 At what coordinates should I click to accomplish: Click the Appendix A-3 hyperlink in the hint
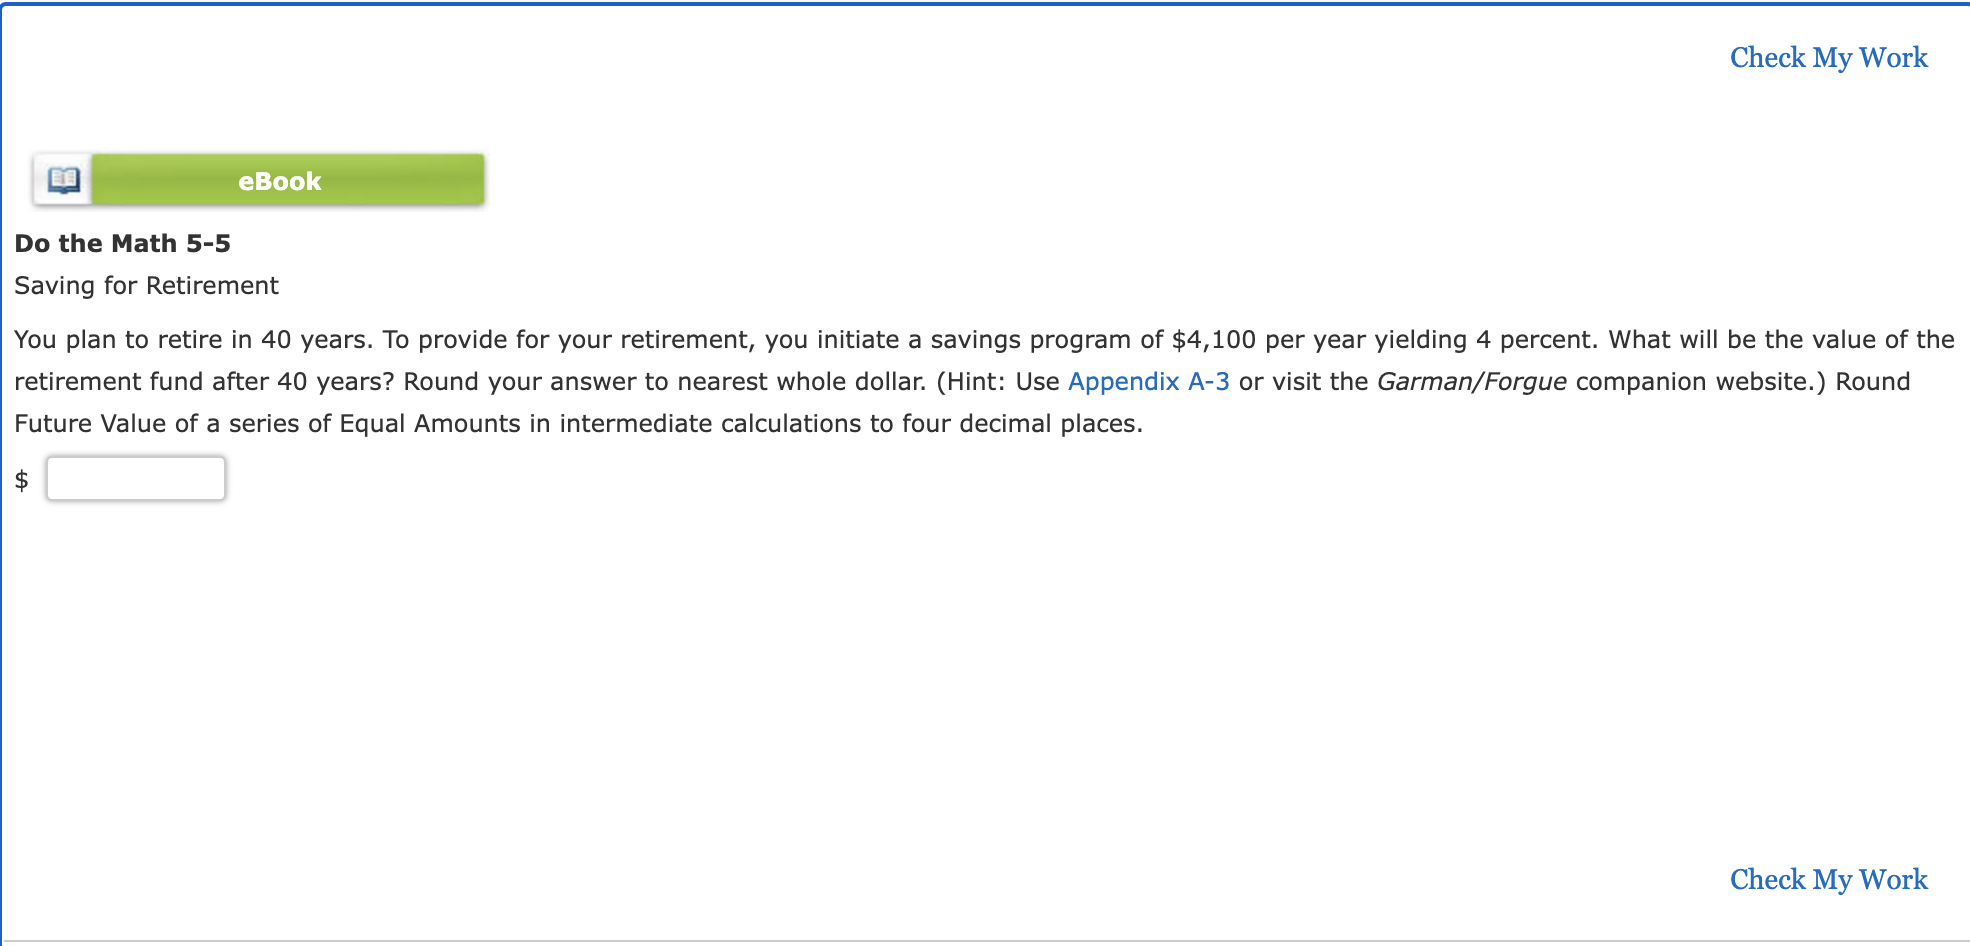1148,381
